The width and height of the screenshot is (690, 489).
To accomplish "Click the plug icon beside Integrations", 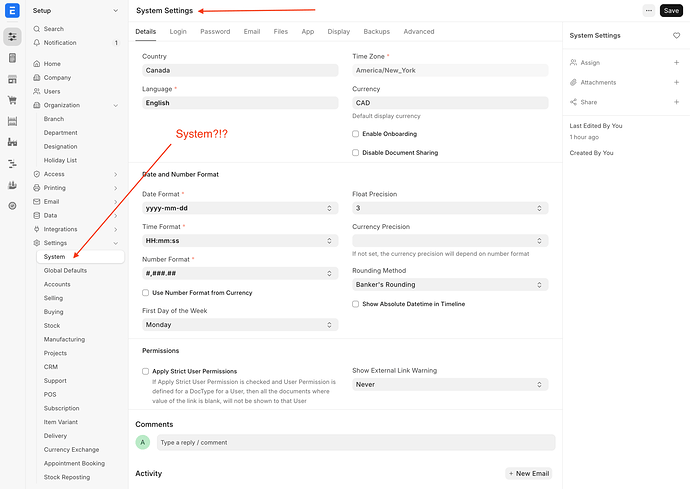I will pyautogui.click(x=37, y=229).
